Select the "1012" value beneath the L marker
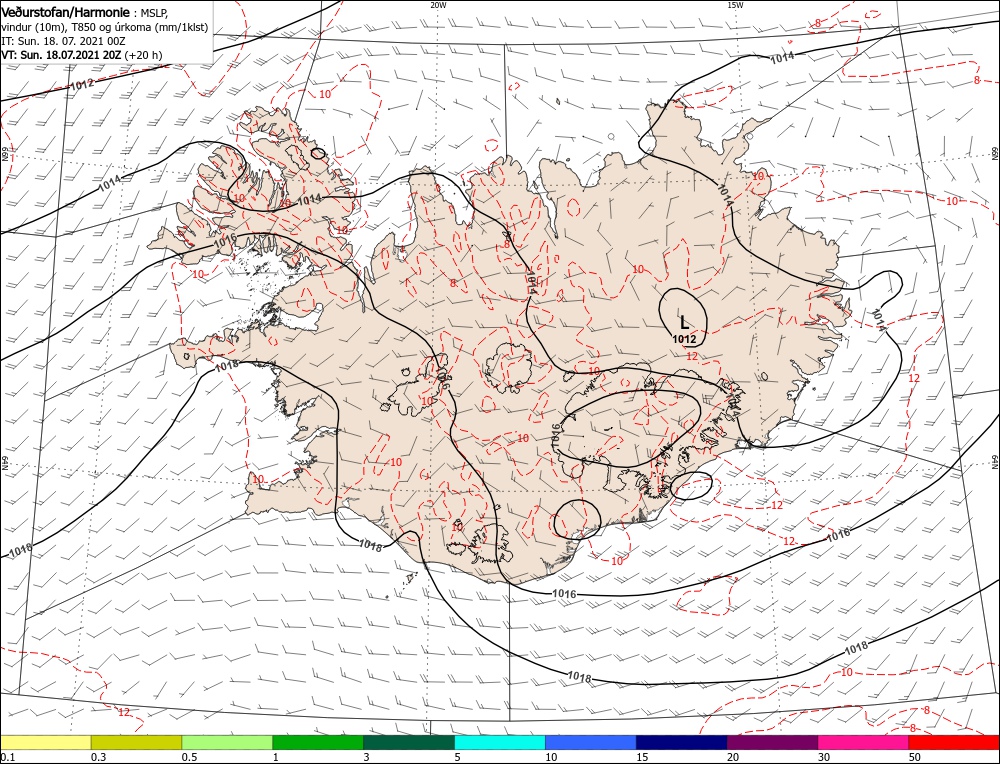 click(x=684, y=339)
